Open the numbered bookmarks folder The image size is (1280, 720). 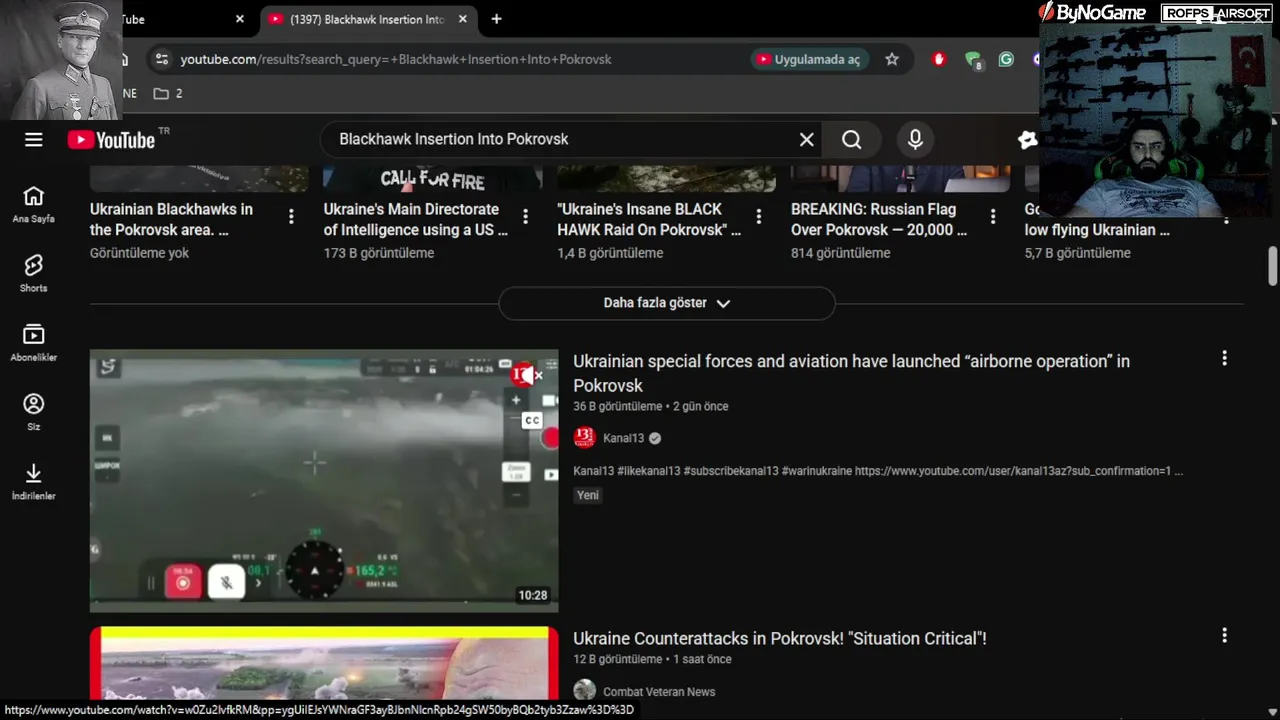point(167,93)
